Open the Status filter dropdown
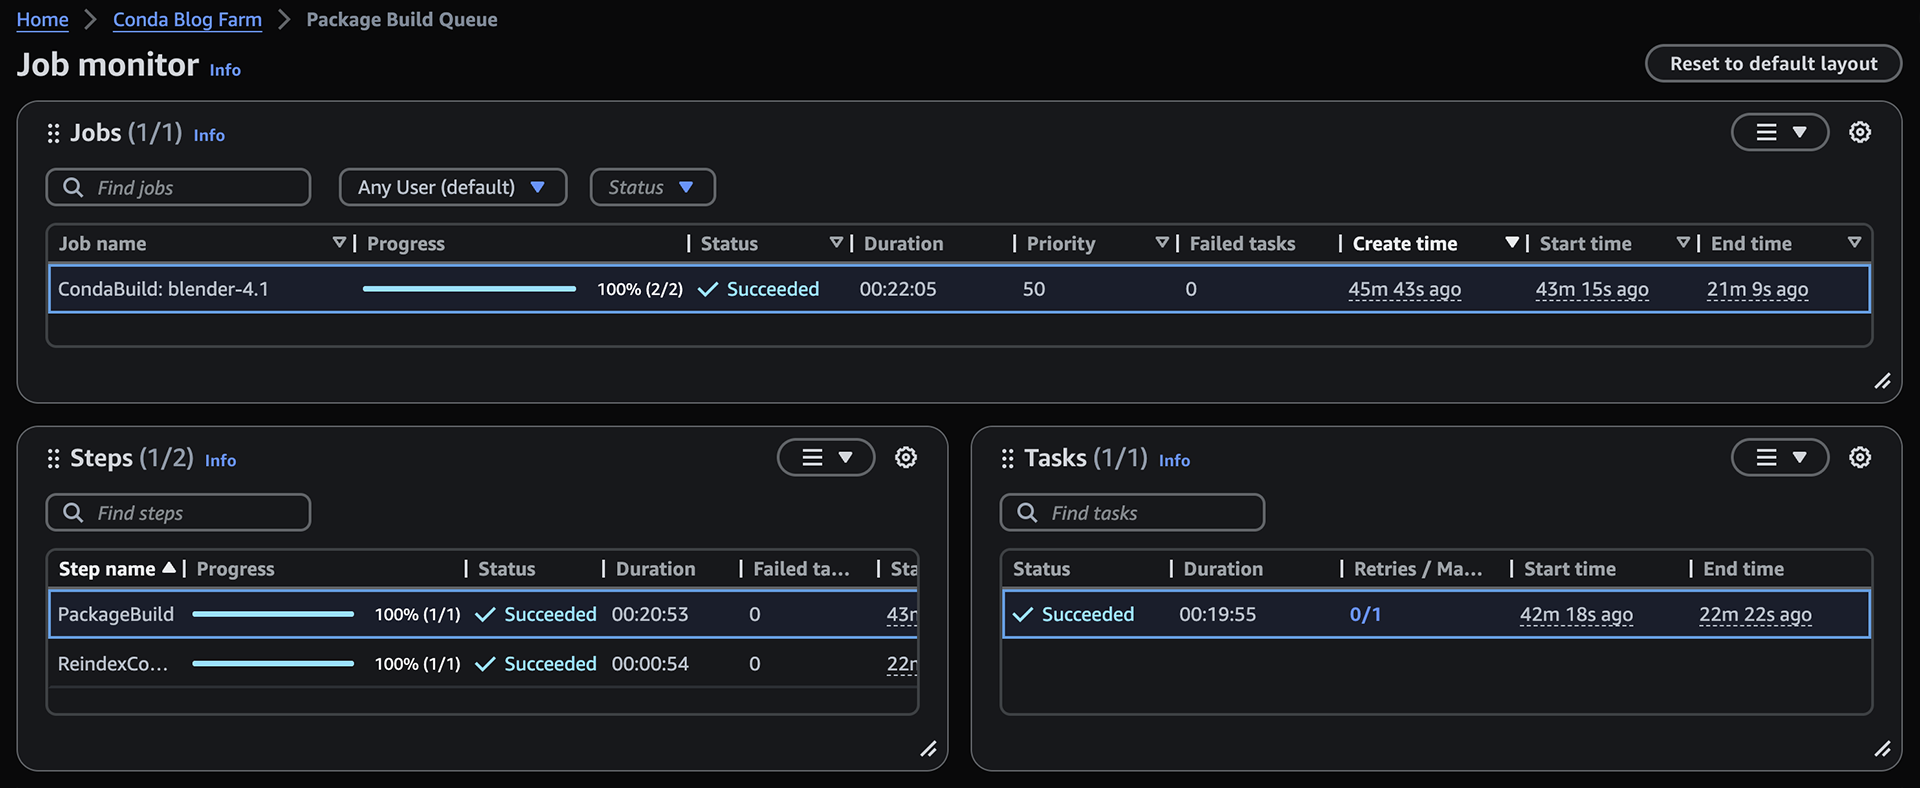Image resolution: width=1920 pixels, height=788 pixels. coord(652,187)
